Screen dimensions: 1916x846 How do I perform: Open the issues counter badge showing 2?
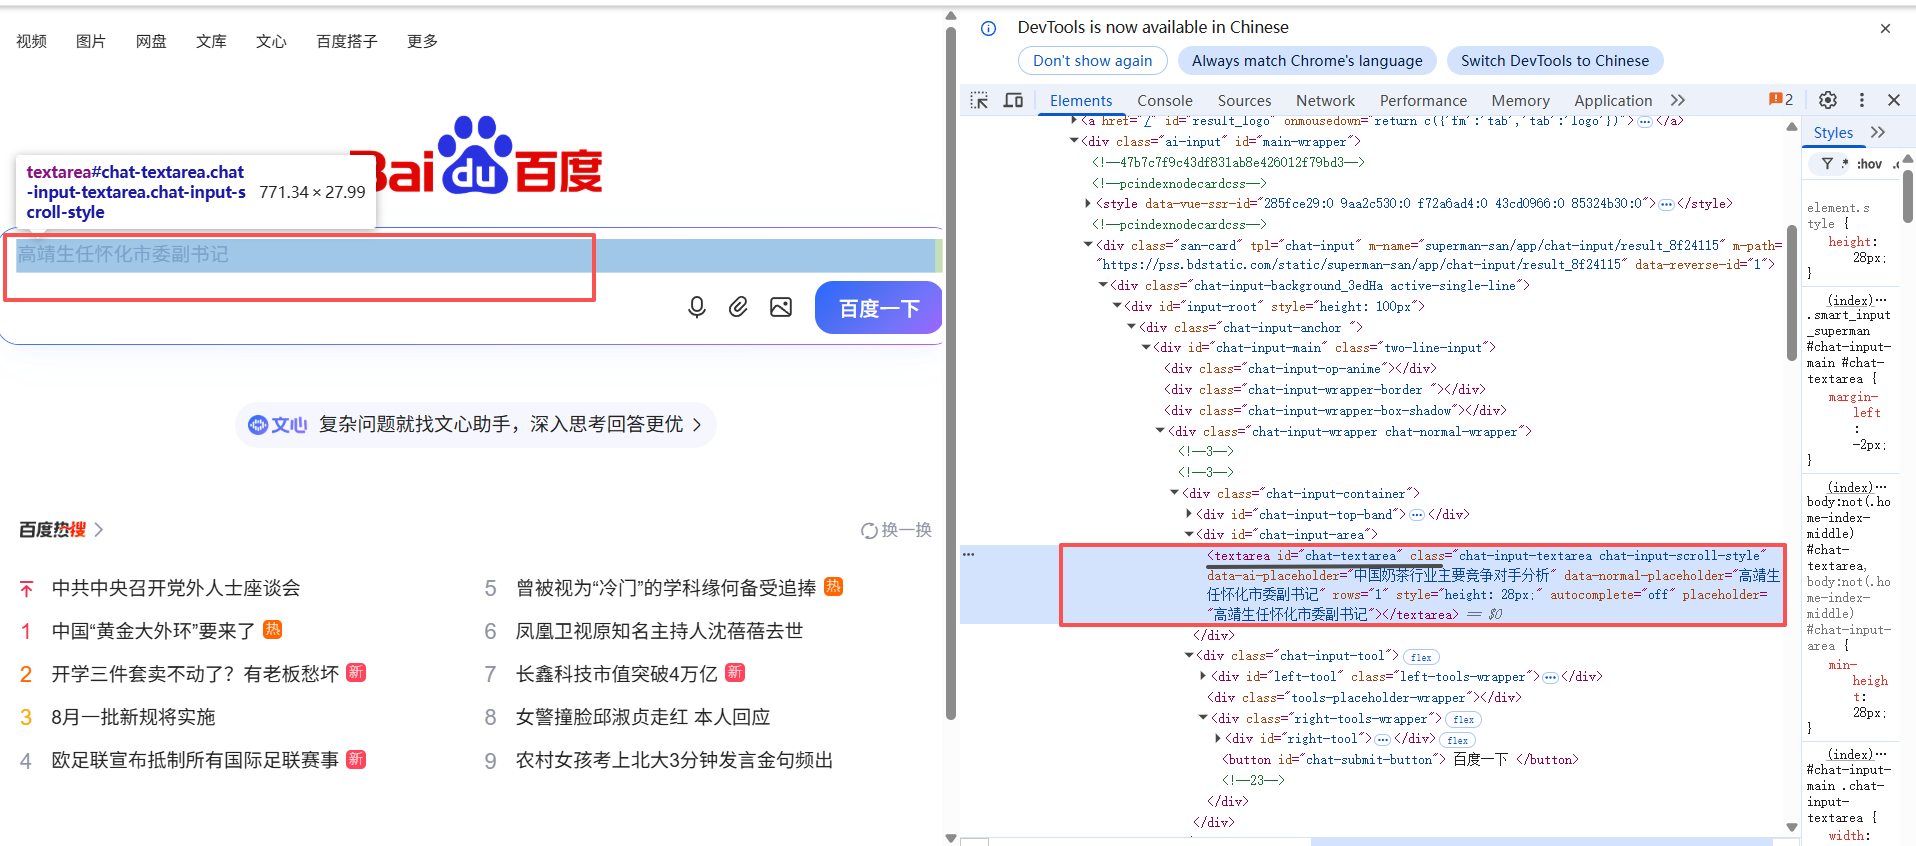(1781, 99)
